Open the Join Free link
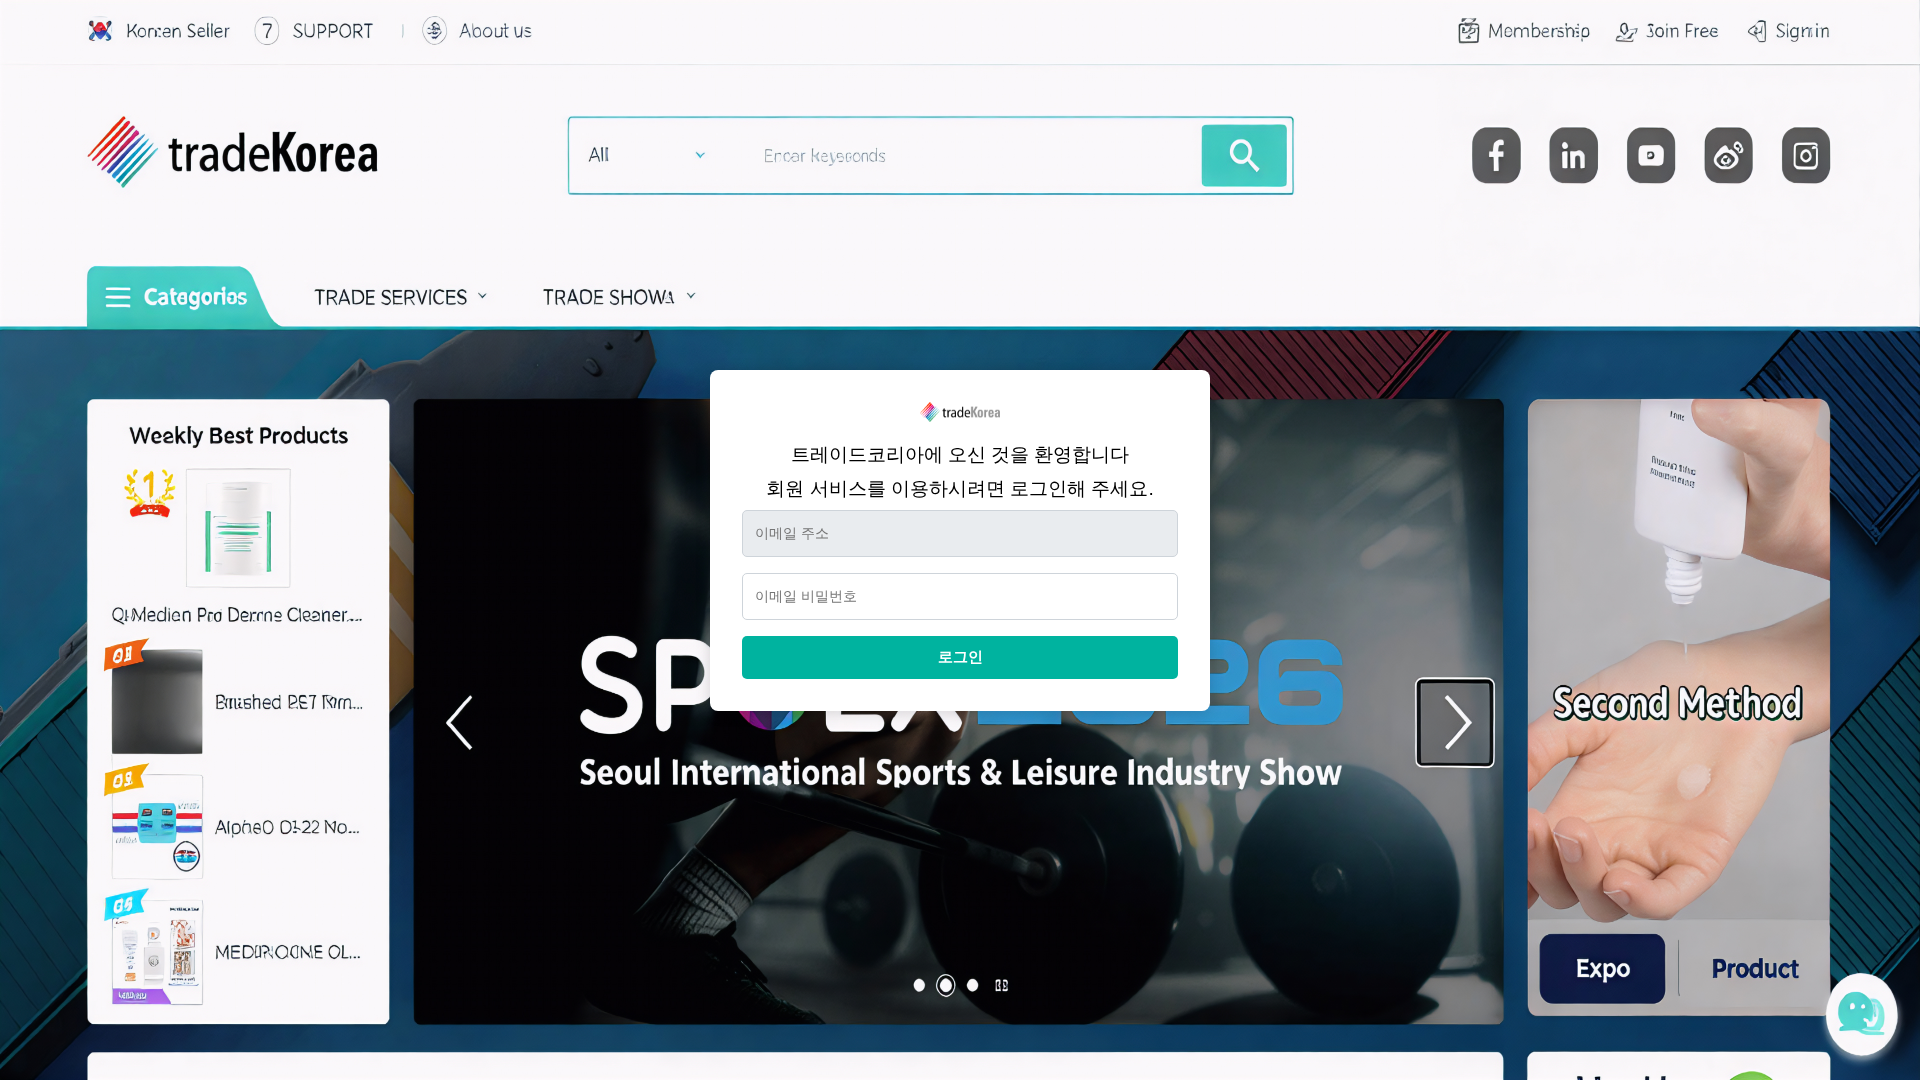This screenshot has height=1080, width=1920. [1682, 31]
